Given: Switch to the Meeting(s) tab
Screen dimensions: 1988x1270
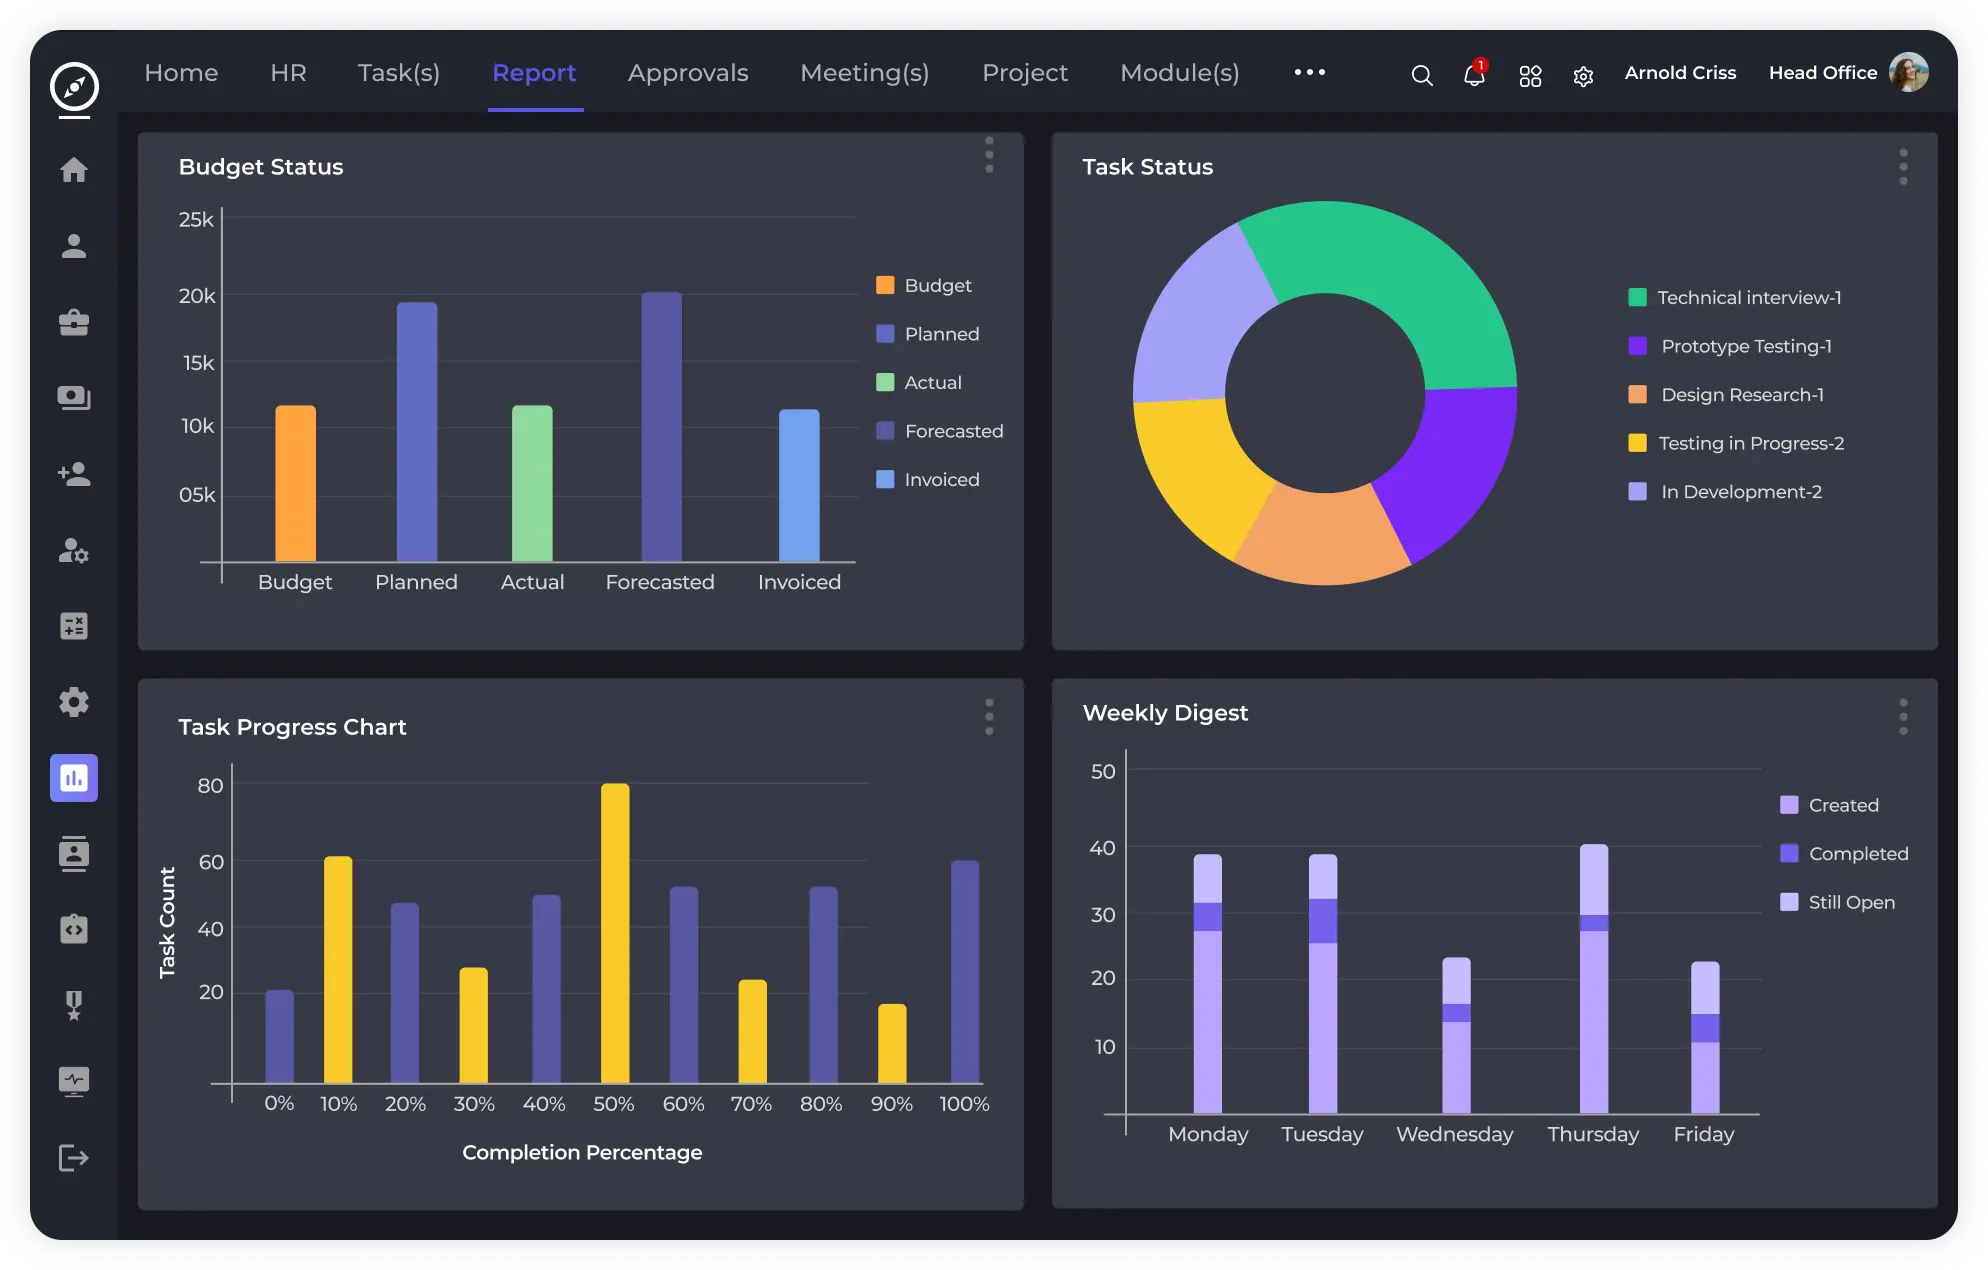Looking at the screenshot, I should tap(865, 73).
